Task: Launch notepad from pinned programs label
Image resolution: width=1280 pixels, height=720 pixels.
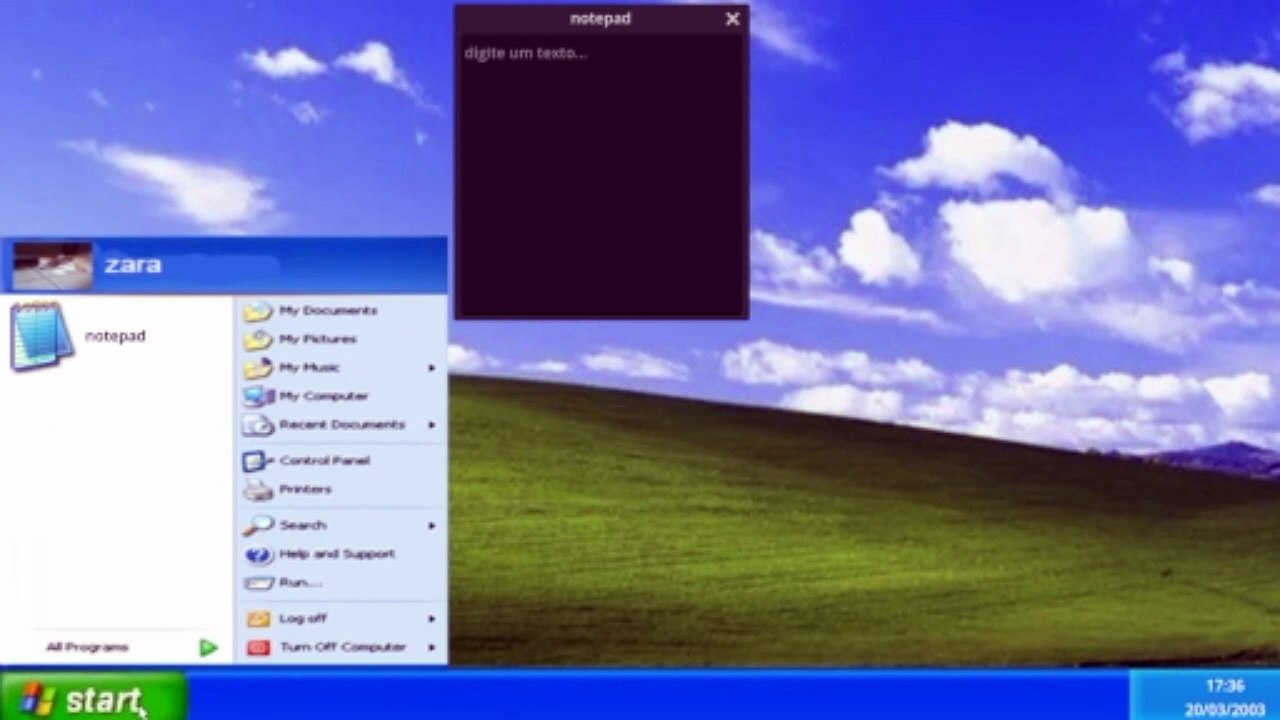Action: click(x=115, y=336)
